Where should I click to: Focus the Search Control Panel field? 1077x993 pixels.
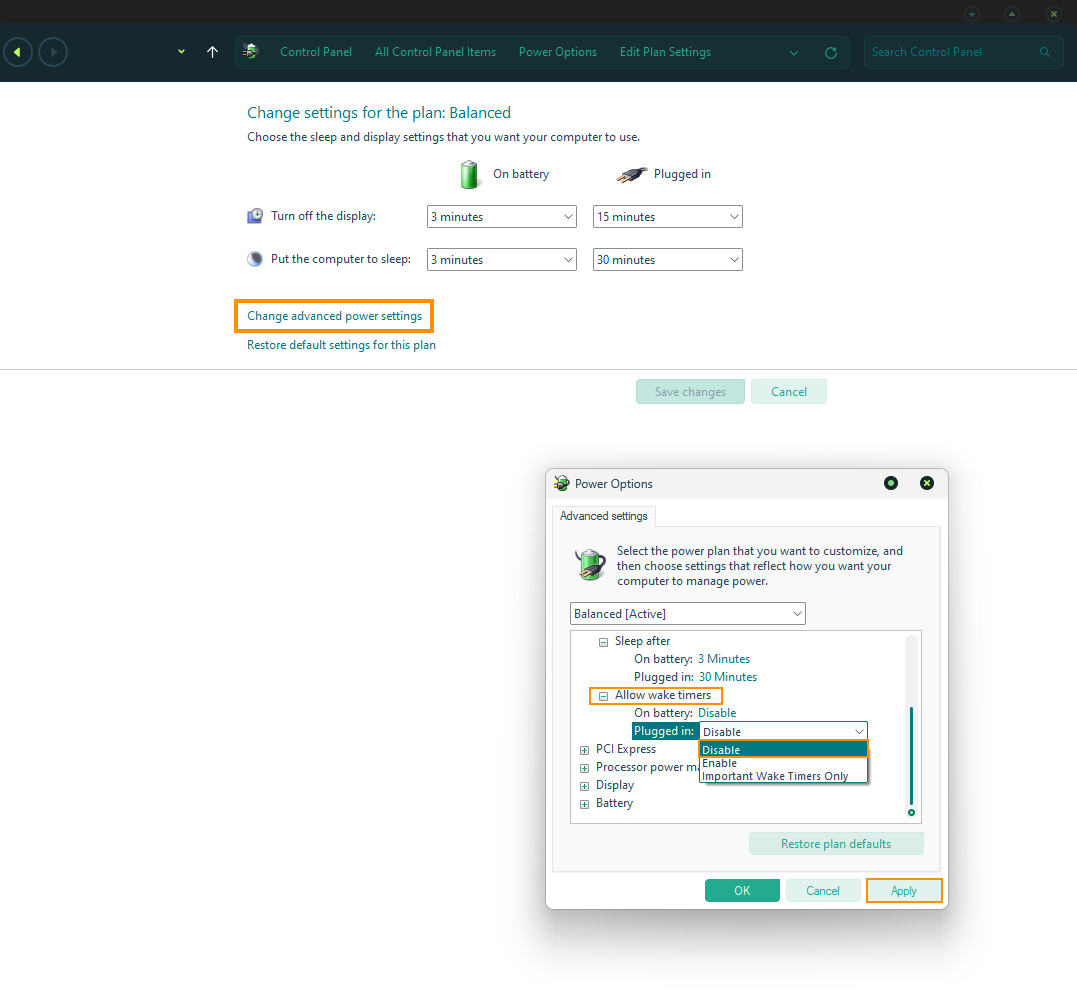click(x=963, y=52)
